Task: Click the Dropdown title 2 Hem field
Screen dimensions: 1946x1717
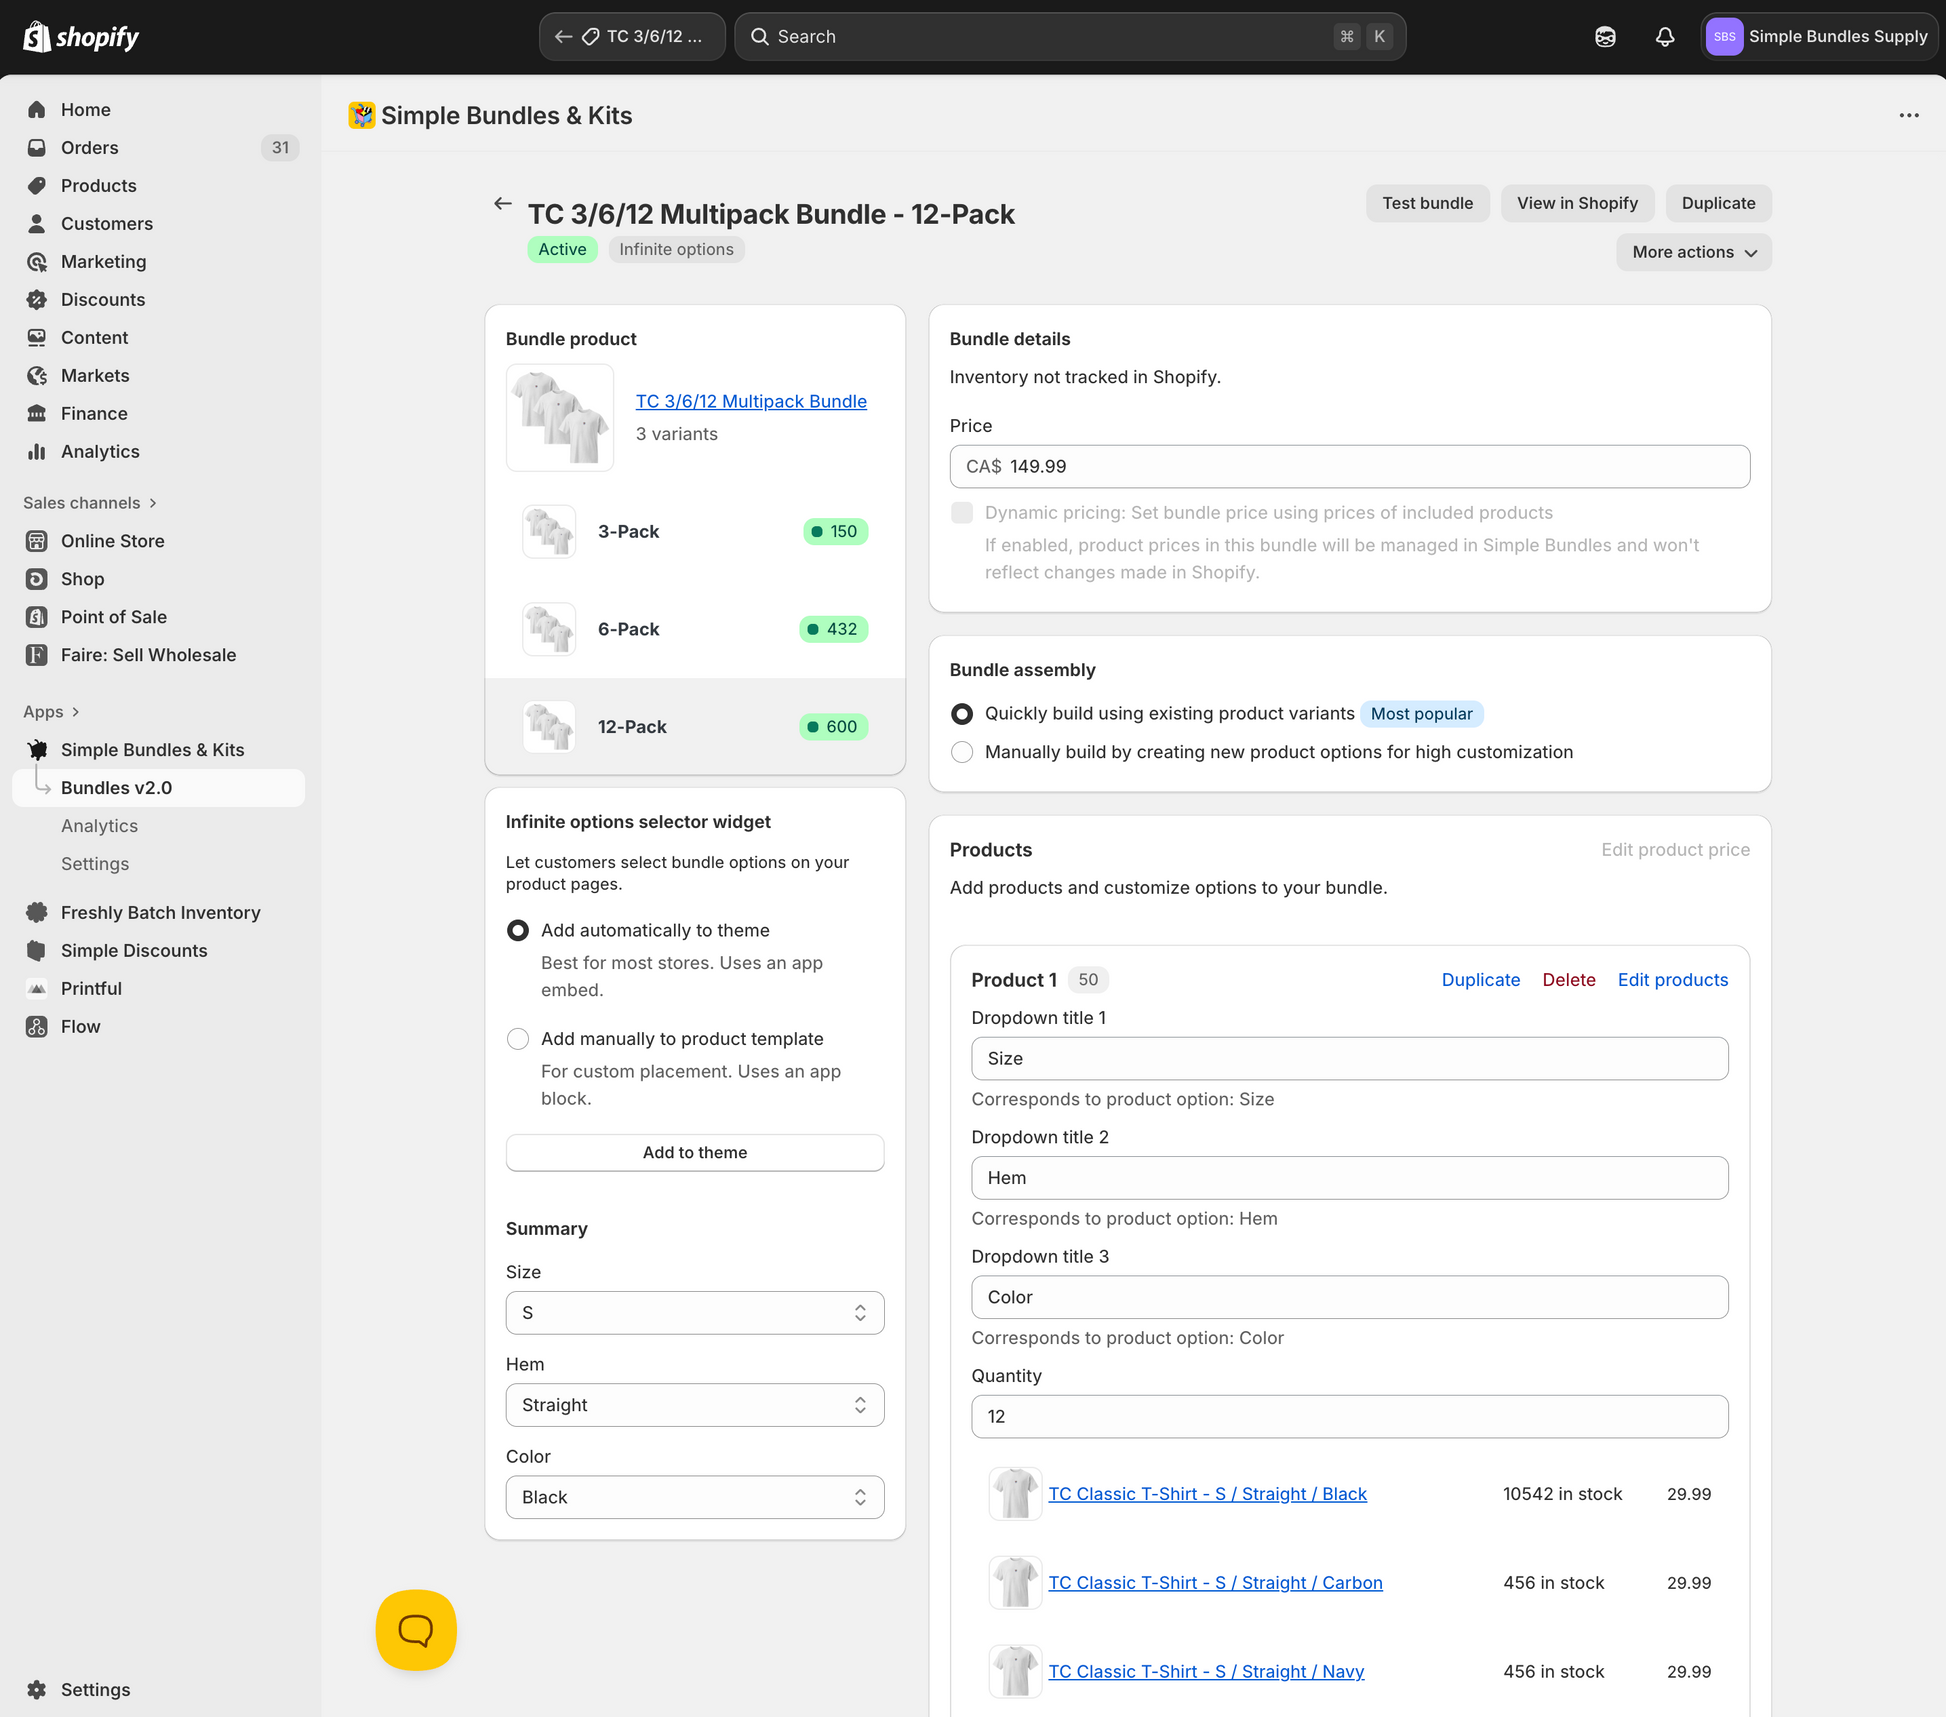Action: (1350, 1178)
